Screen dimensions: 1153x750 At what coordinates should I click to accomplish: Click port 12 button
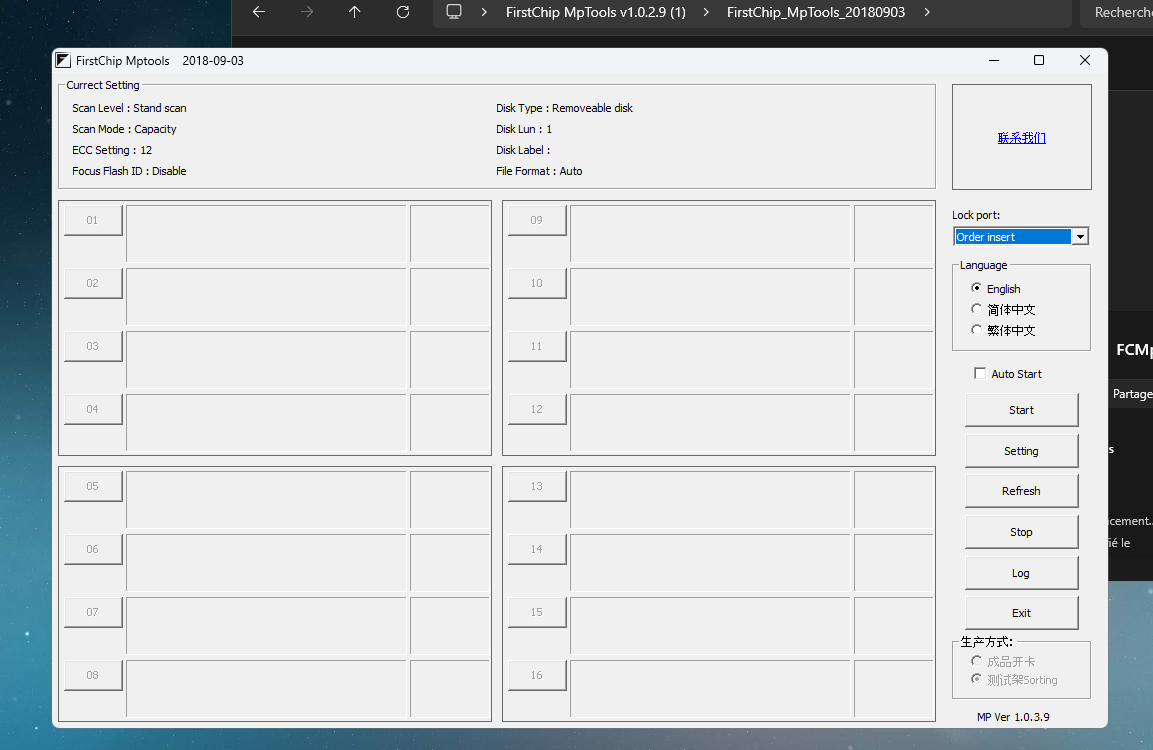537,410
